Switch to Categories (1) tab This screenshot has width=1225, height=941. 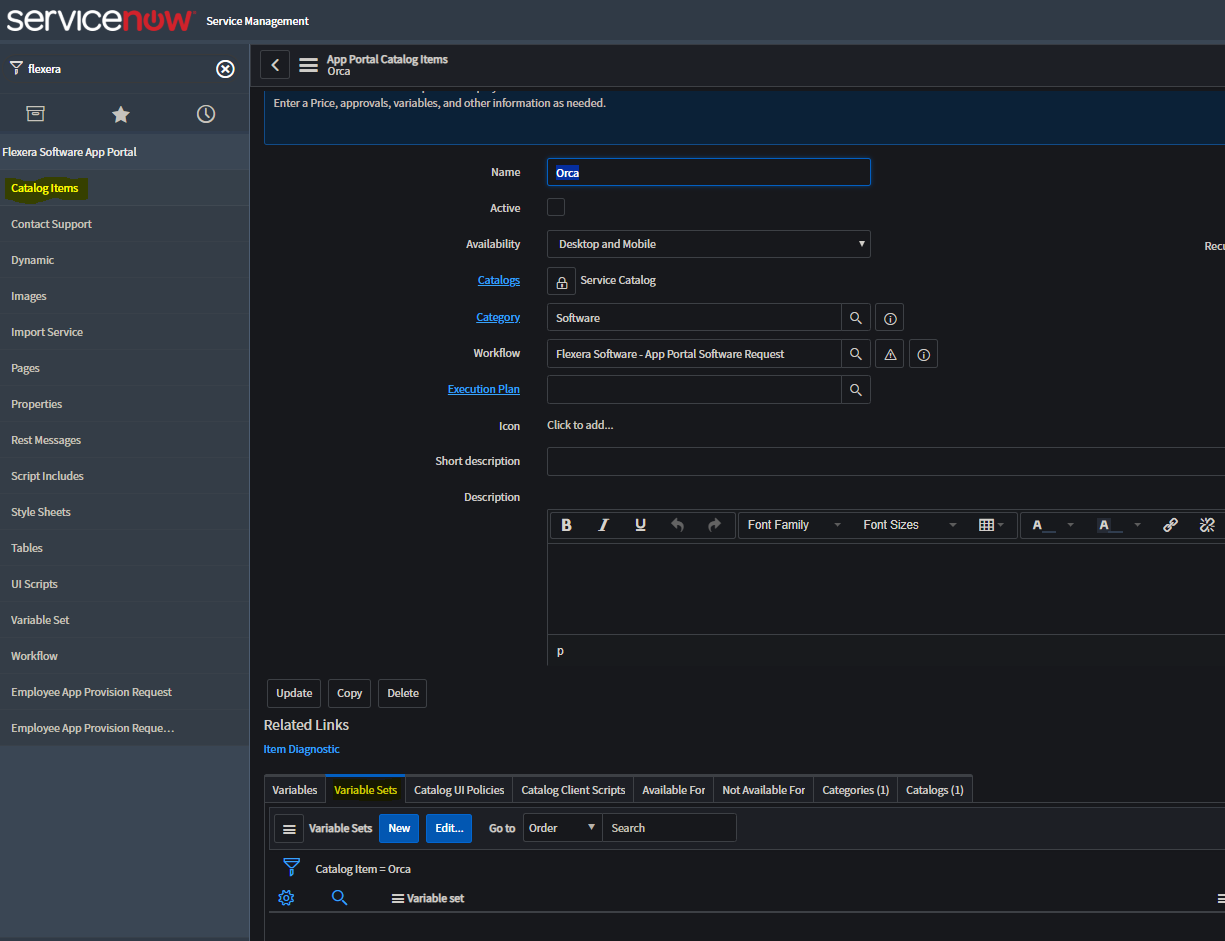856,790
